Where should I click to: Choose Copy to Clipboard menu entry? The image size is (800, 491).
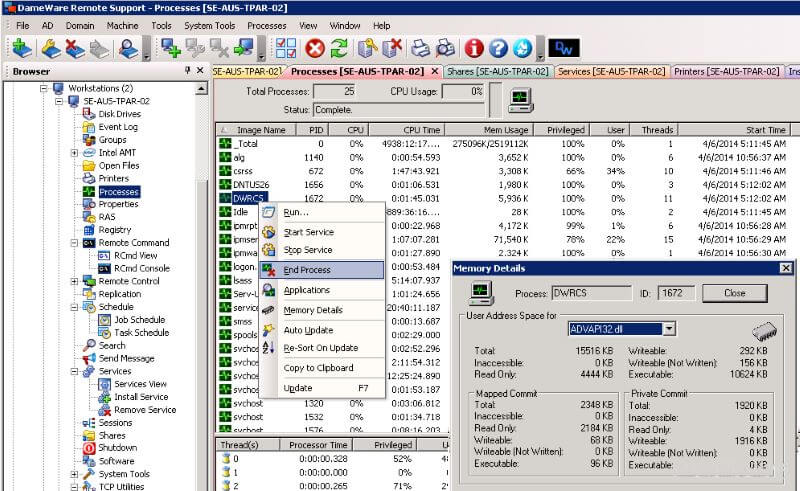(322, 367)
